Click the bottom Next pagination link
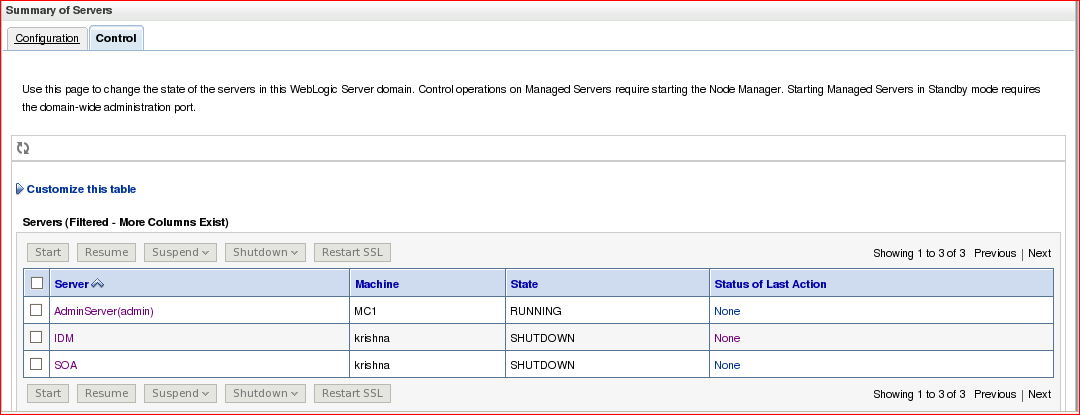This screenshot has width=1080, height=415. click(1039, 394)
